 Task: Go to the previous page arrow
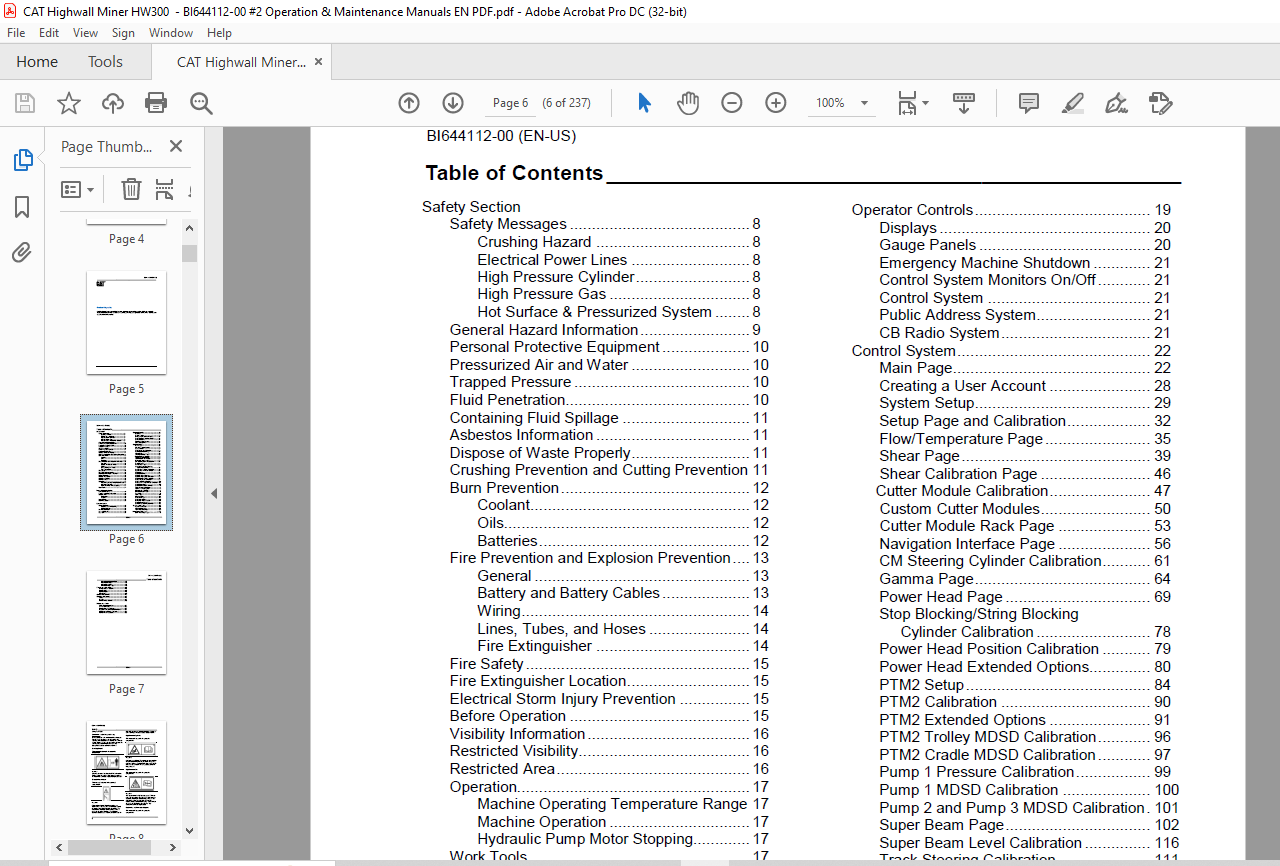(409, 103)
